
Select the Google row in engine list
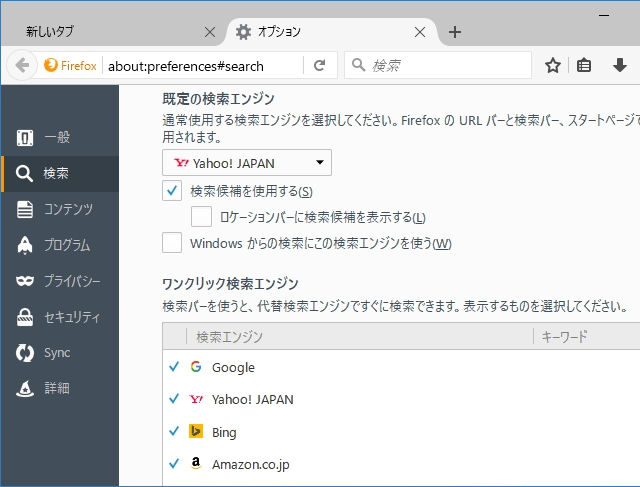point(401,367)
